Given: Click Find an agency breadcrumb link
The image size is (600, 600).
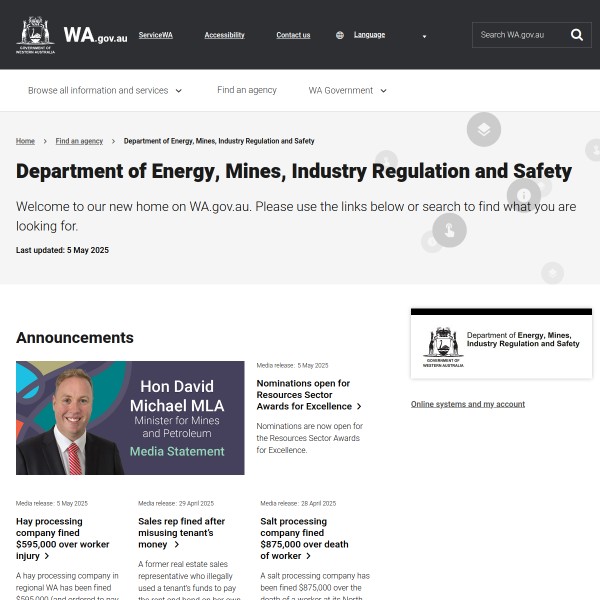Looking at the screenshot, I should click(x=79, y=141).
